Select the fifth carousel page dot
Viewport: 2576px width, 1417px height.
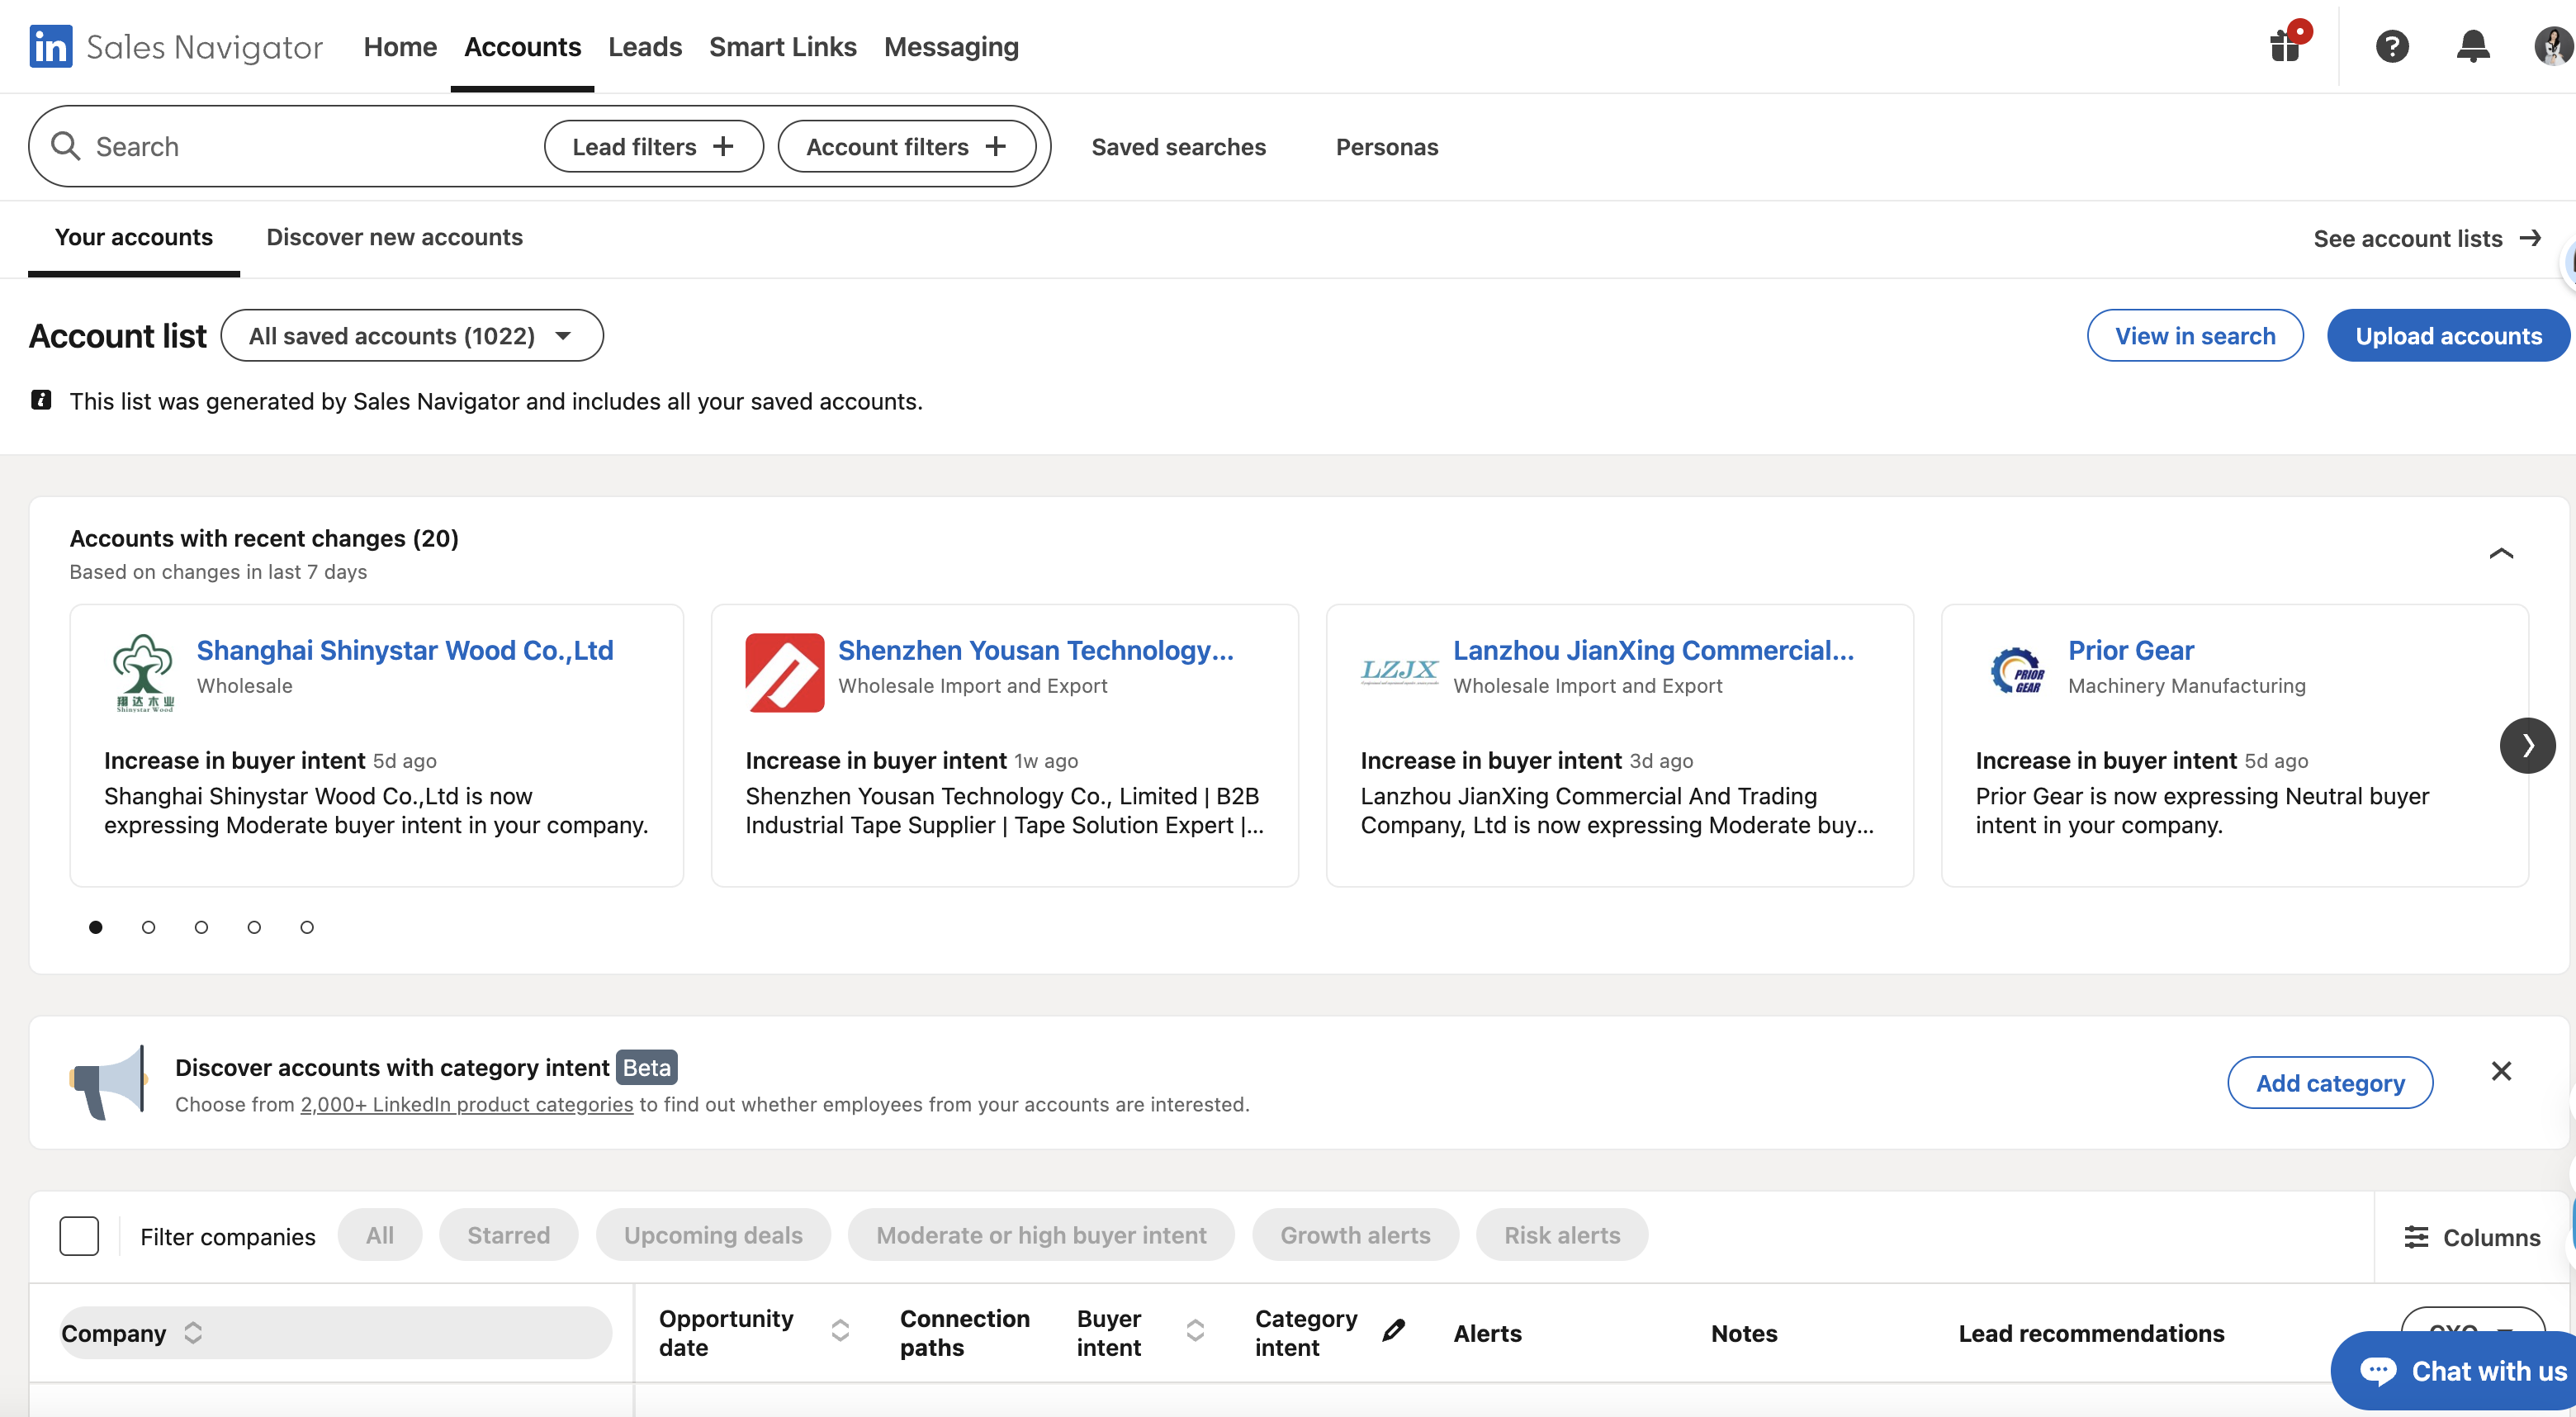tap(307, 927)
